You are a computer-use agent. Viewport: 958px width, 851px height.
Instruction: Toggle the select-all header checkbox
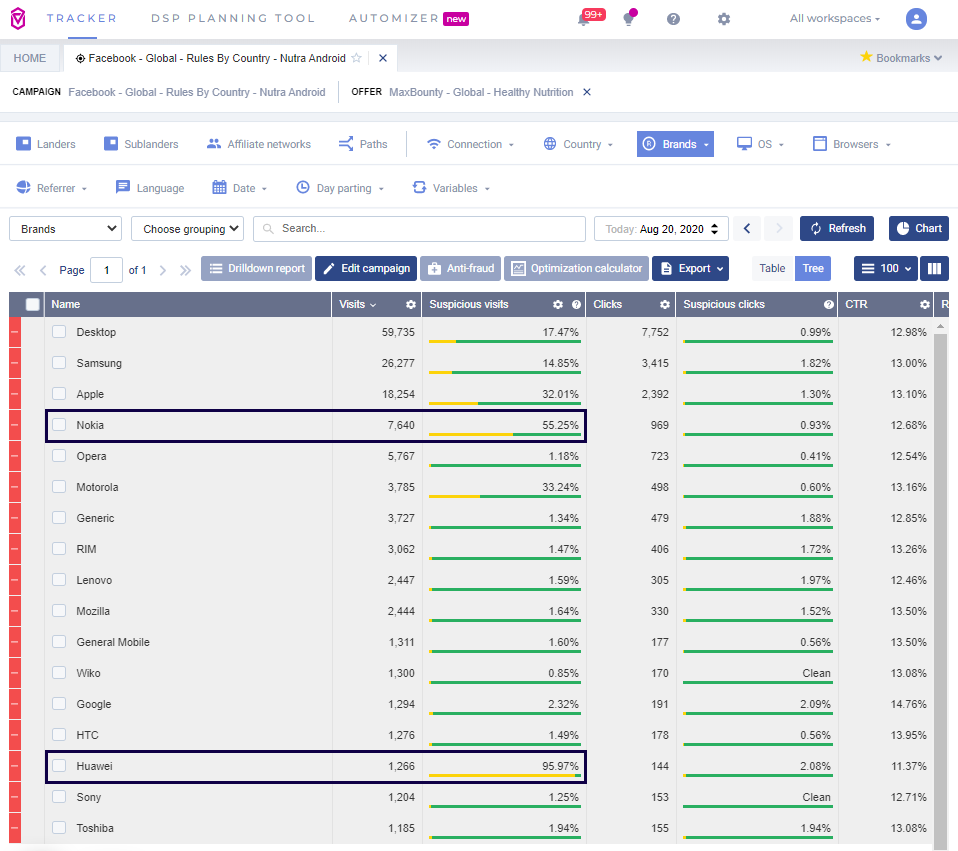click(33, 304)
